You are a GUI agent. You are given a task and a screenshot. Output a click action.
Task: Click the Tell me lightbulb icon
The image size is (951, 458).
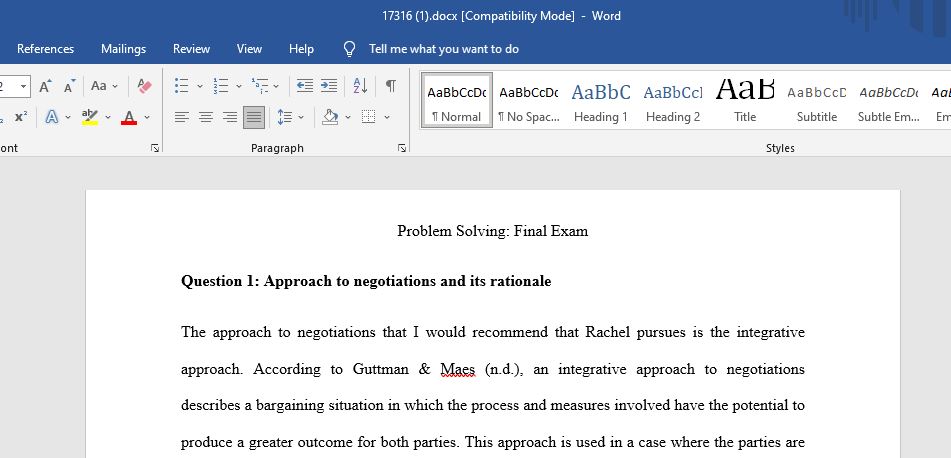349,49
